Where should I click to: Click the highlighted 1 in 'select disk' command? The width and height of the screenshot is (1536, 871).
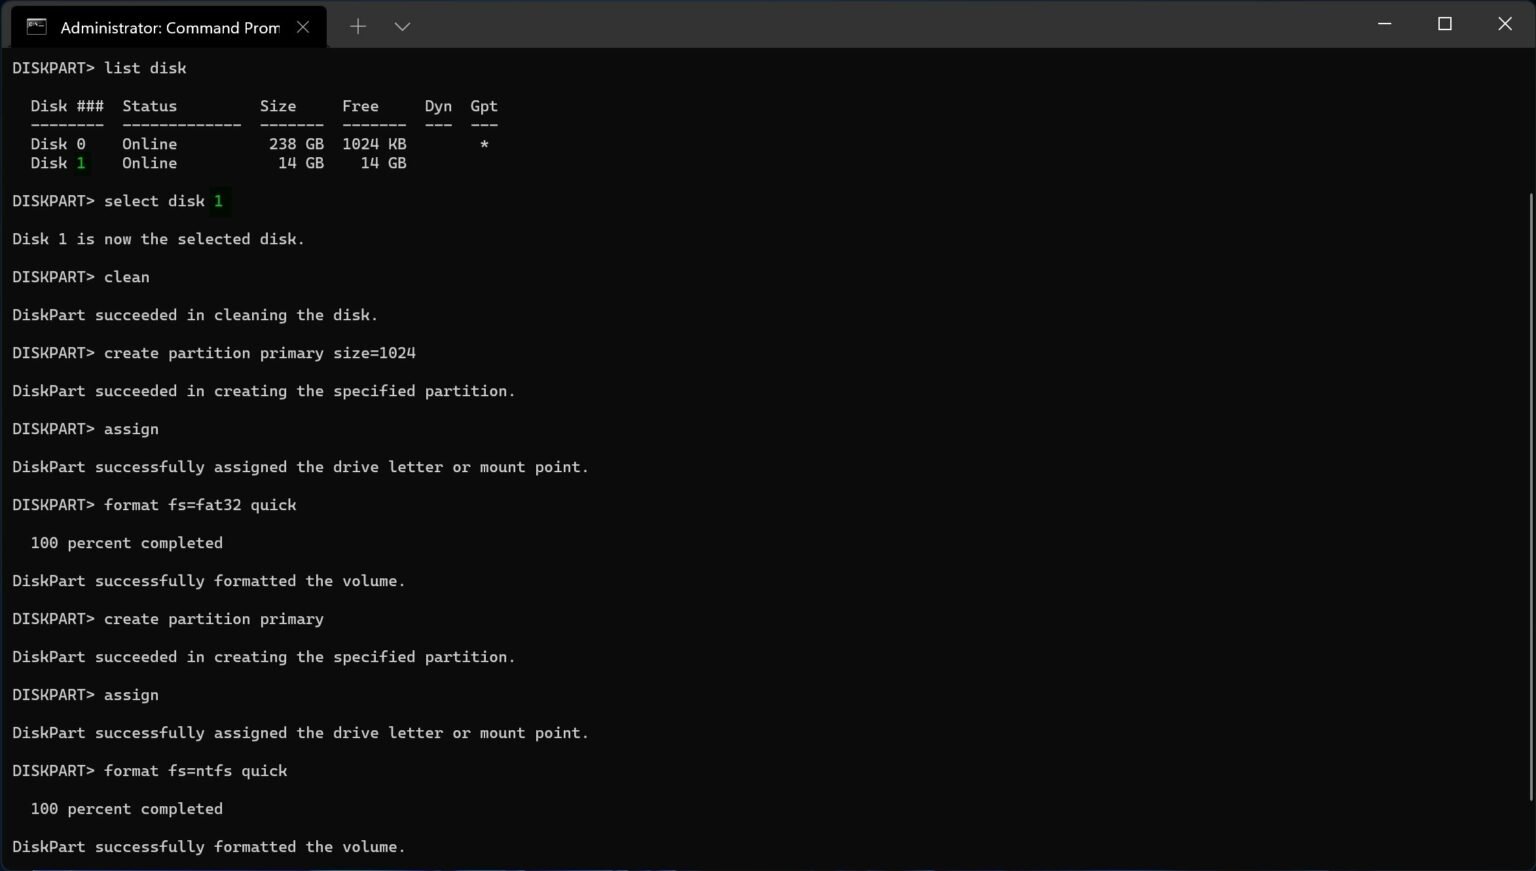tap(218, 201)
